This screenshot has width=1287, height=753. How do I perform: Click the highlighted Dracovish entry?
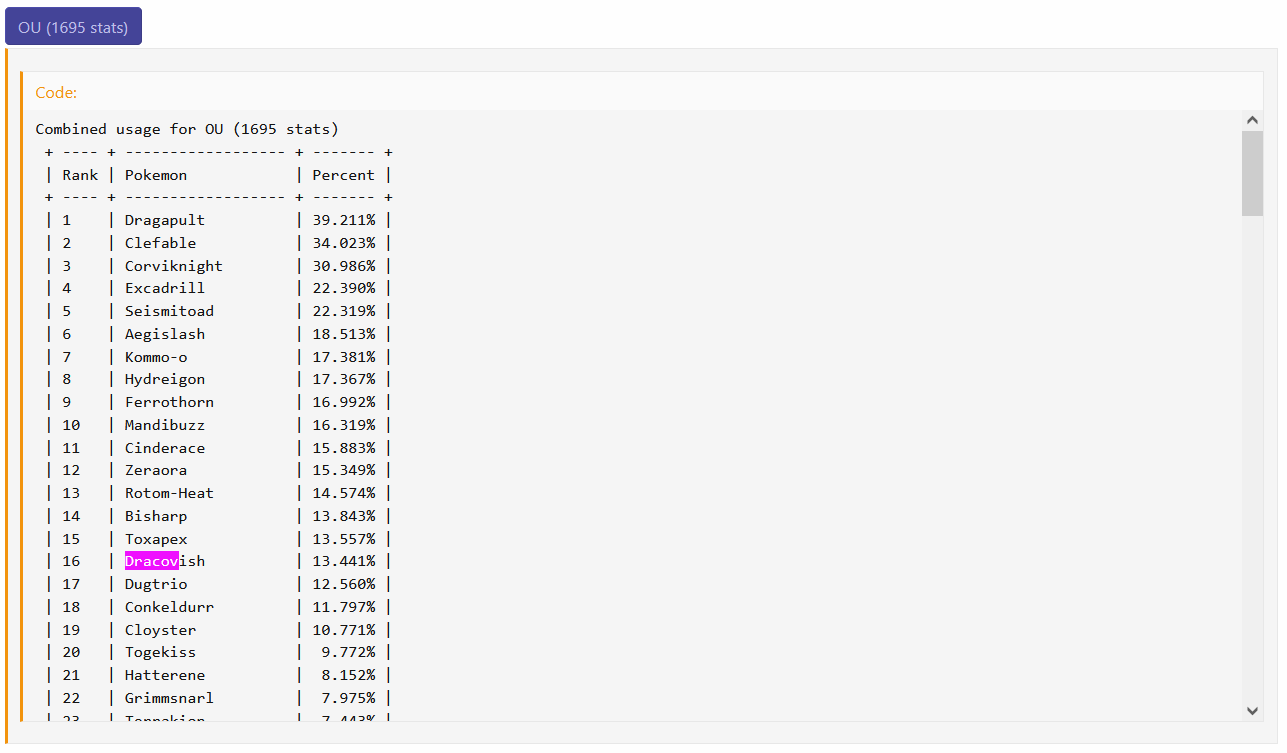pyautogui.click(x=164, y=561)
